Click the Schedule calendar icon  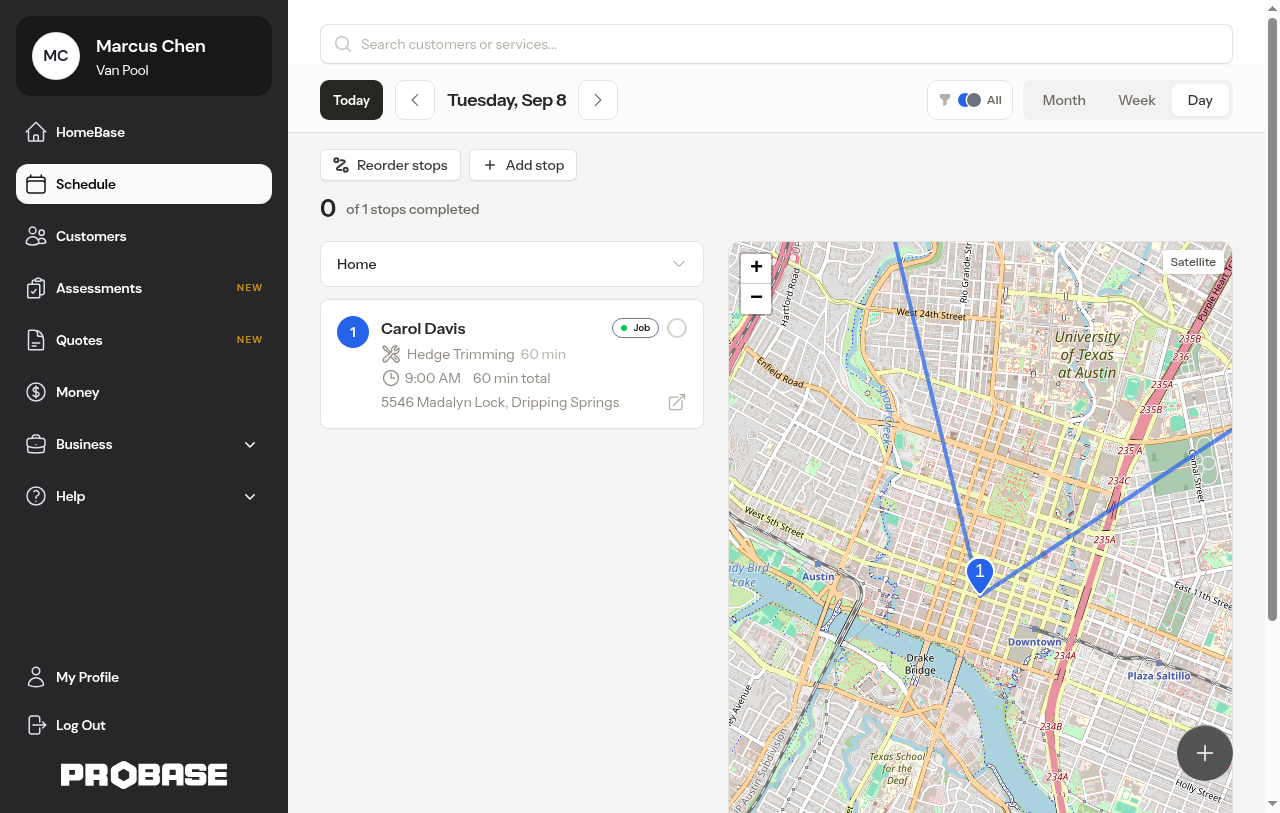point(36,184)
